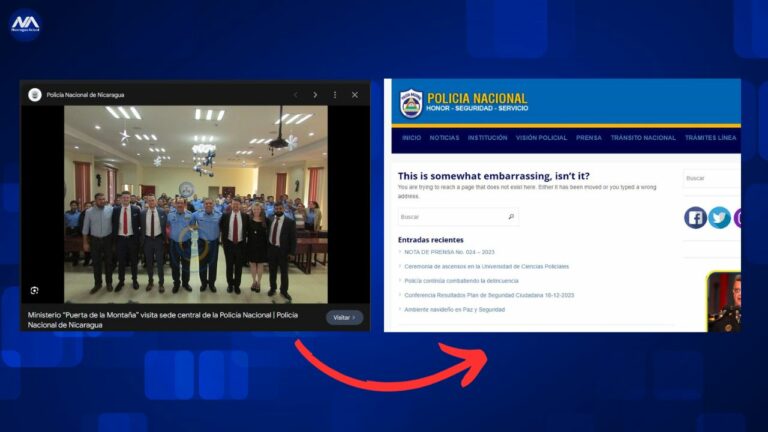The width and height of the screenshot is (768, 432).
Task: Click the Policía Nacional shield logo
Action: point(411,103)
